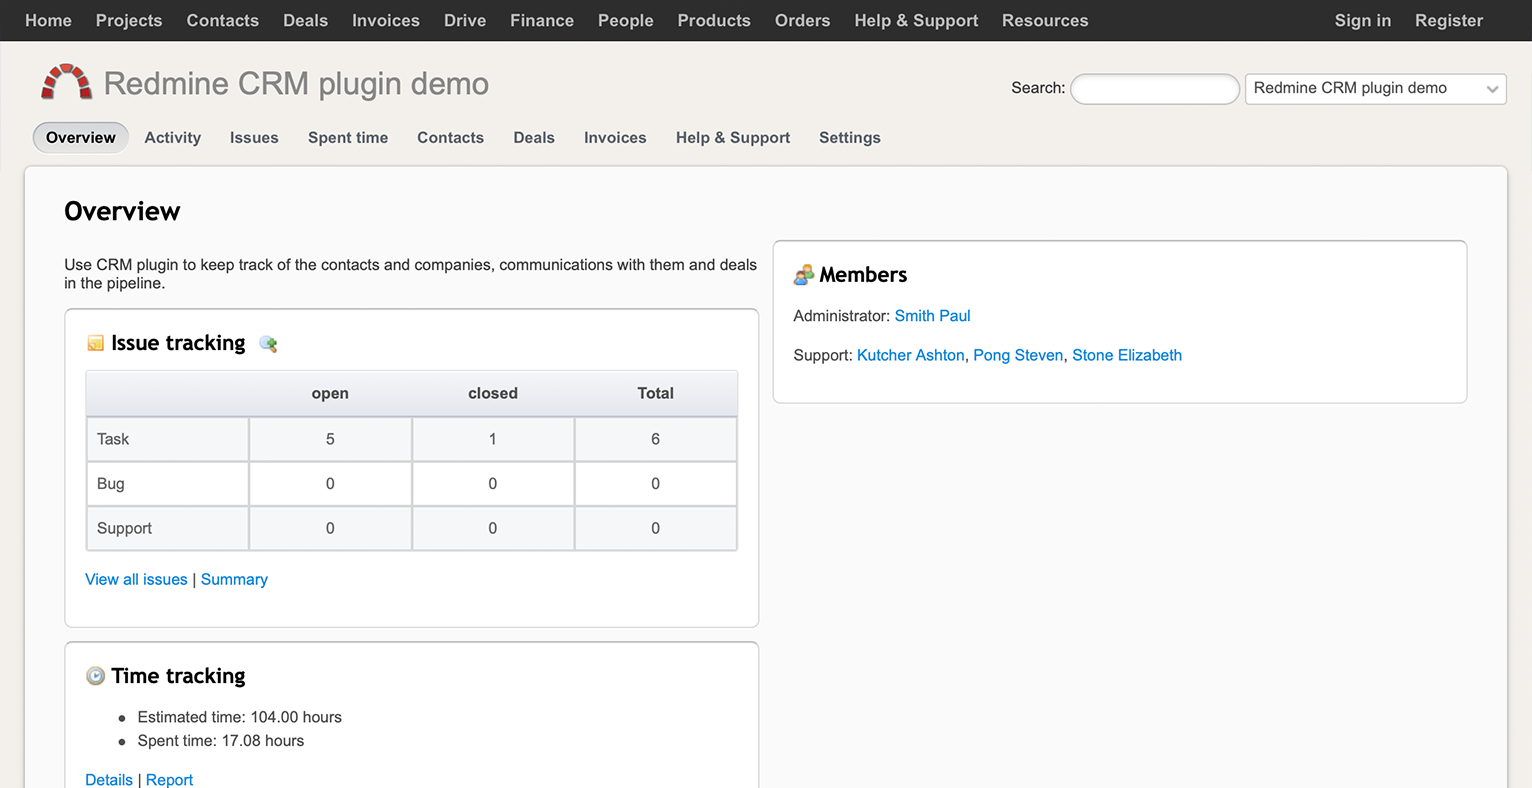Open Products in top menu
Viewport: 1532px width, 788px height.
[x=714, y=20]
